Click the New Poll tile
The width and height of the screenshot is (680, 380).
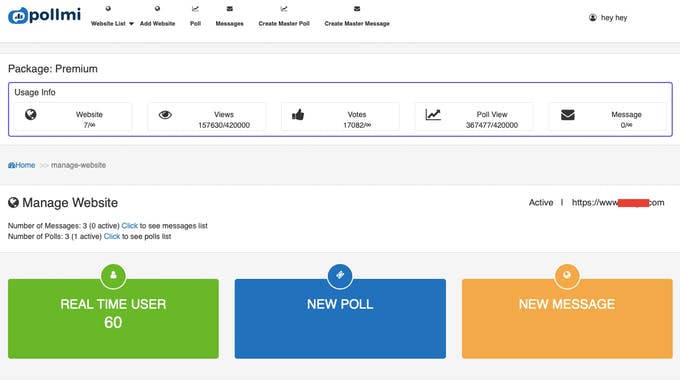pos(340,318)
